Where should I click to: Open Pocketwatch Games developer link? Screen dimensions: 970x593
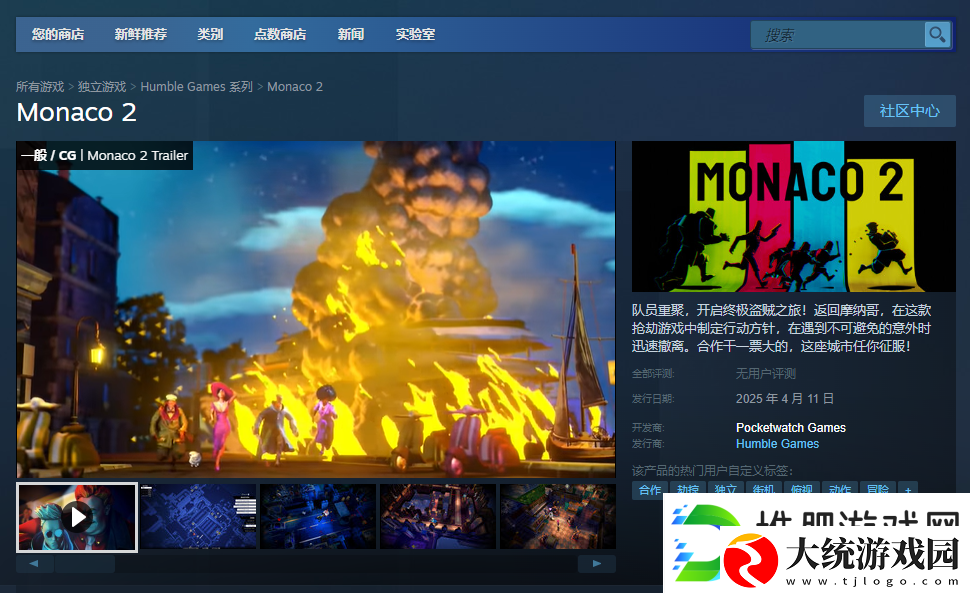[x=791, y=427]
